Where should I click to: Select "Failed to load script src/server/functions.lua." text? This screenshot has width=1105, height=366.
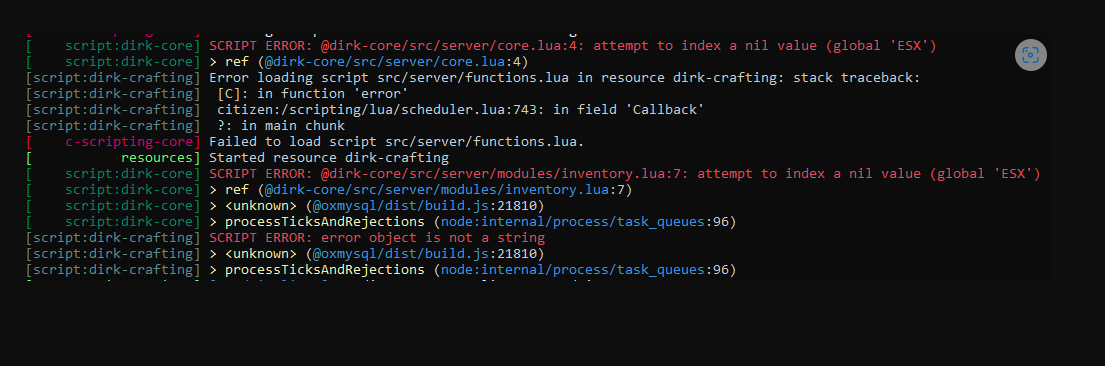point(397,142)
